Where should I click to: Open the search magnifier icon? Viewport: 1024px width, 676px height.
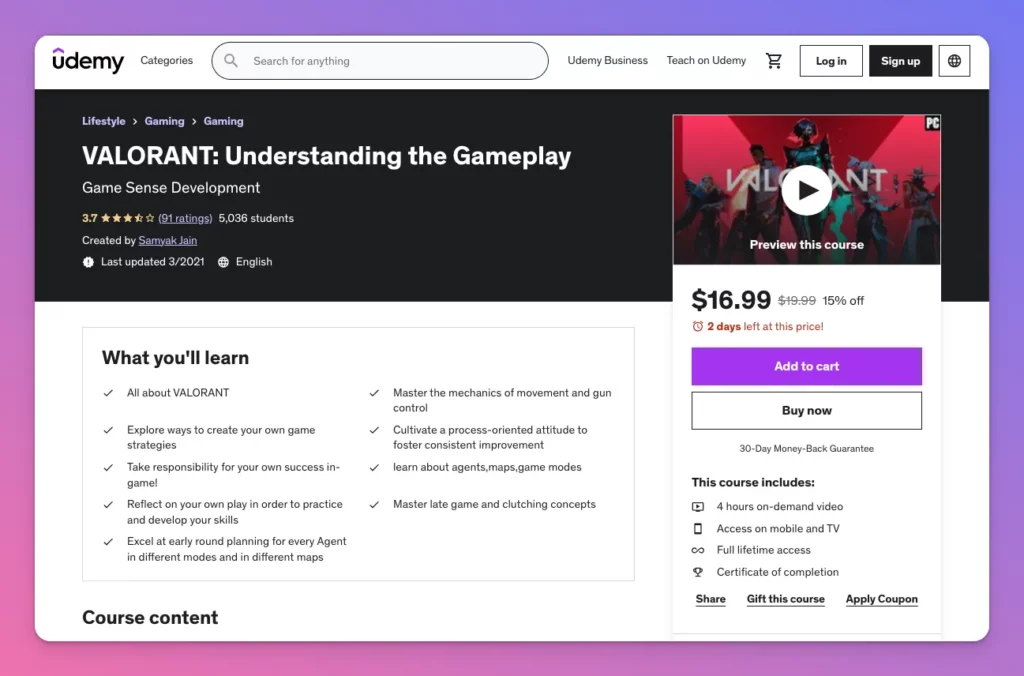coord(231,60)
